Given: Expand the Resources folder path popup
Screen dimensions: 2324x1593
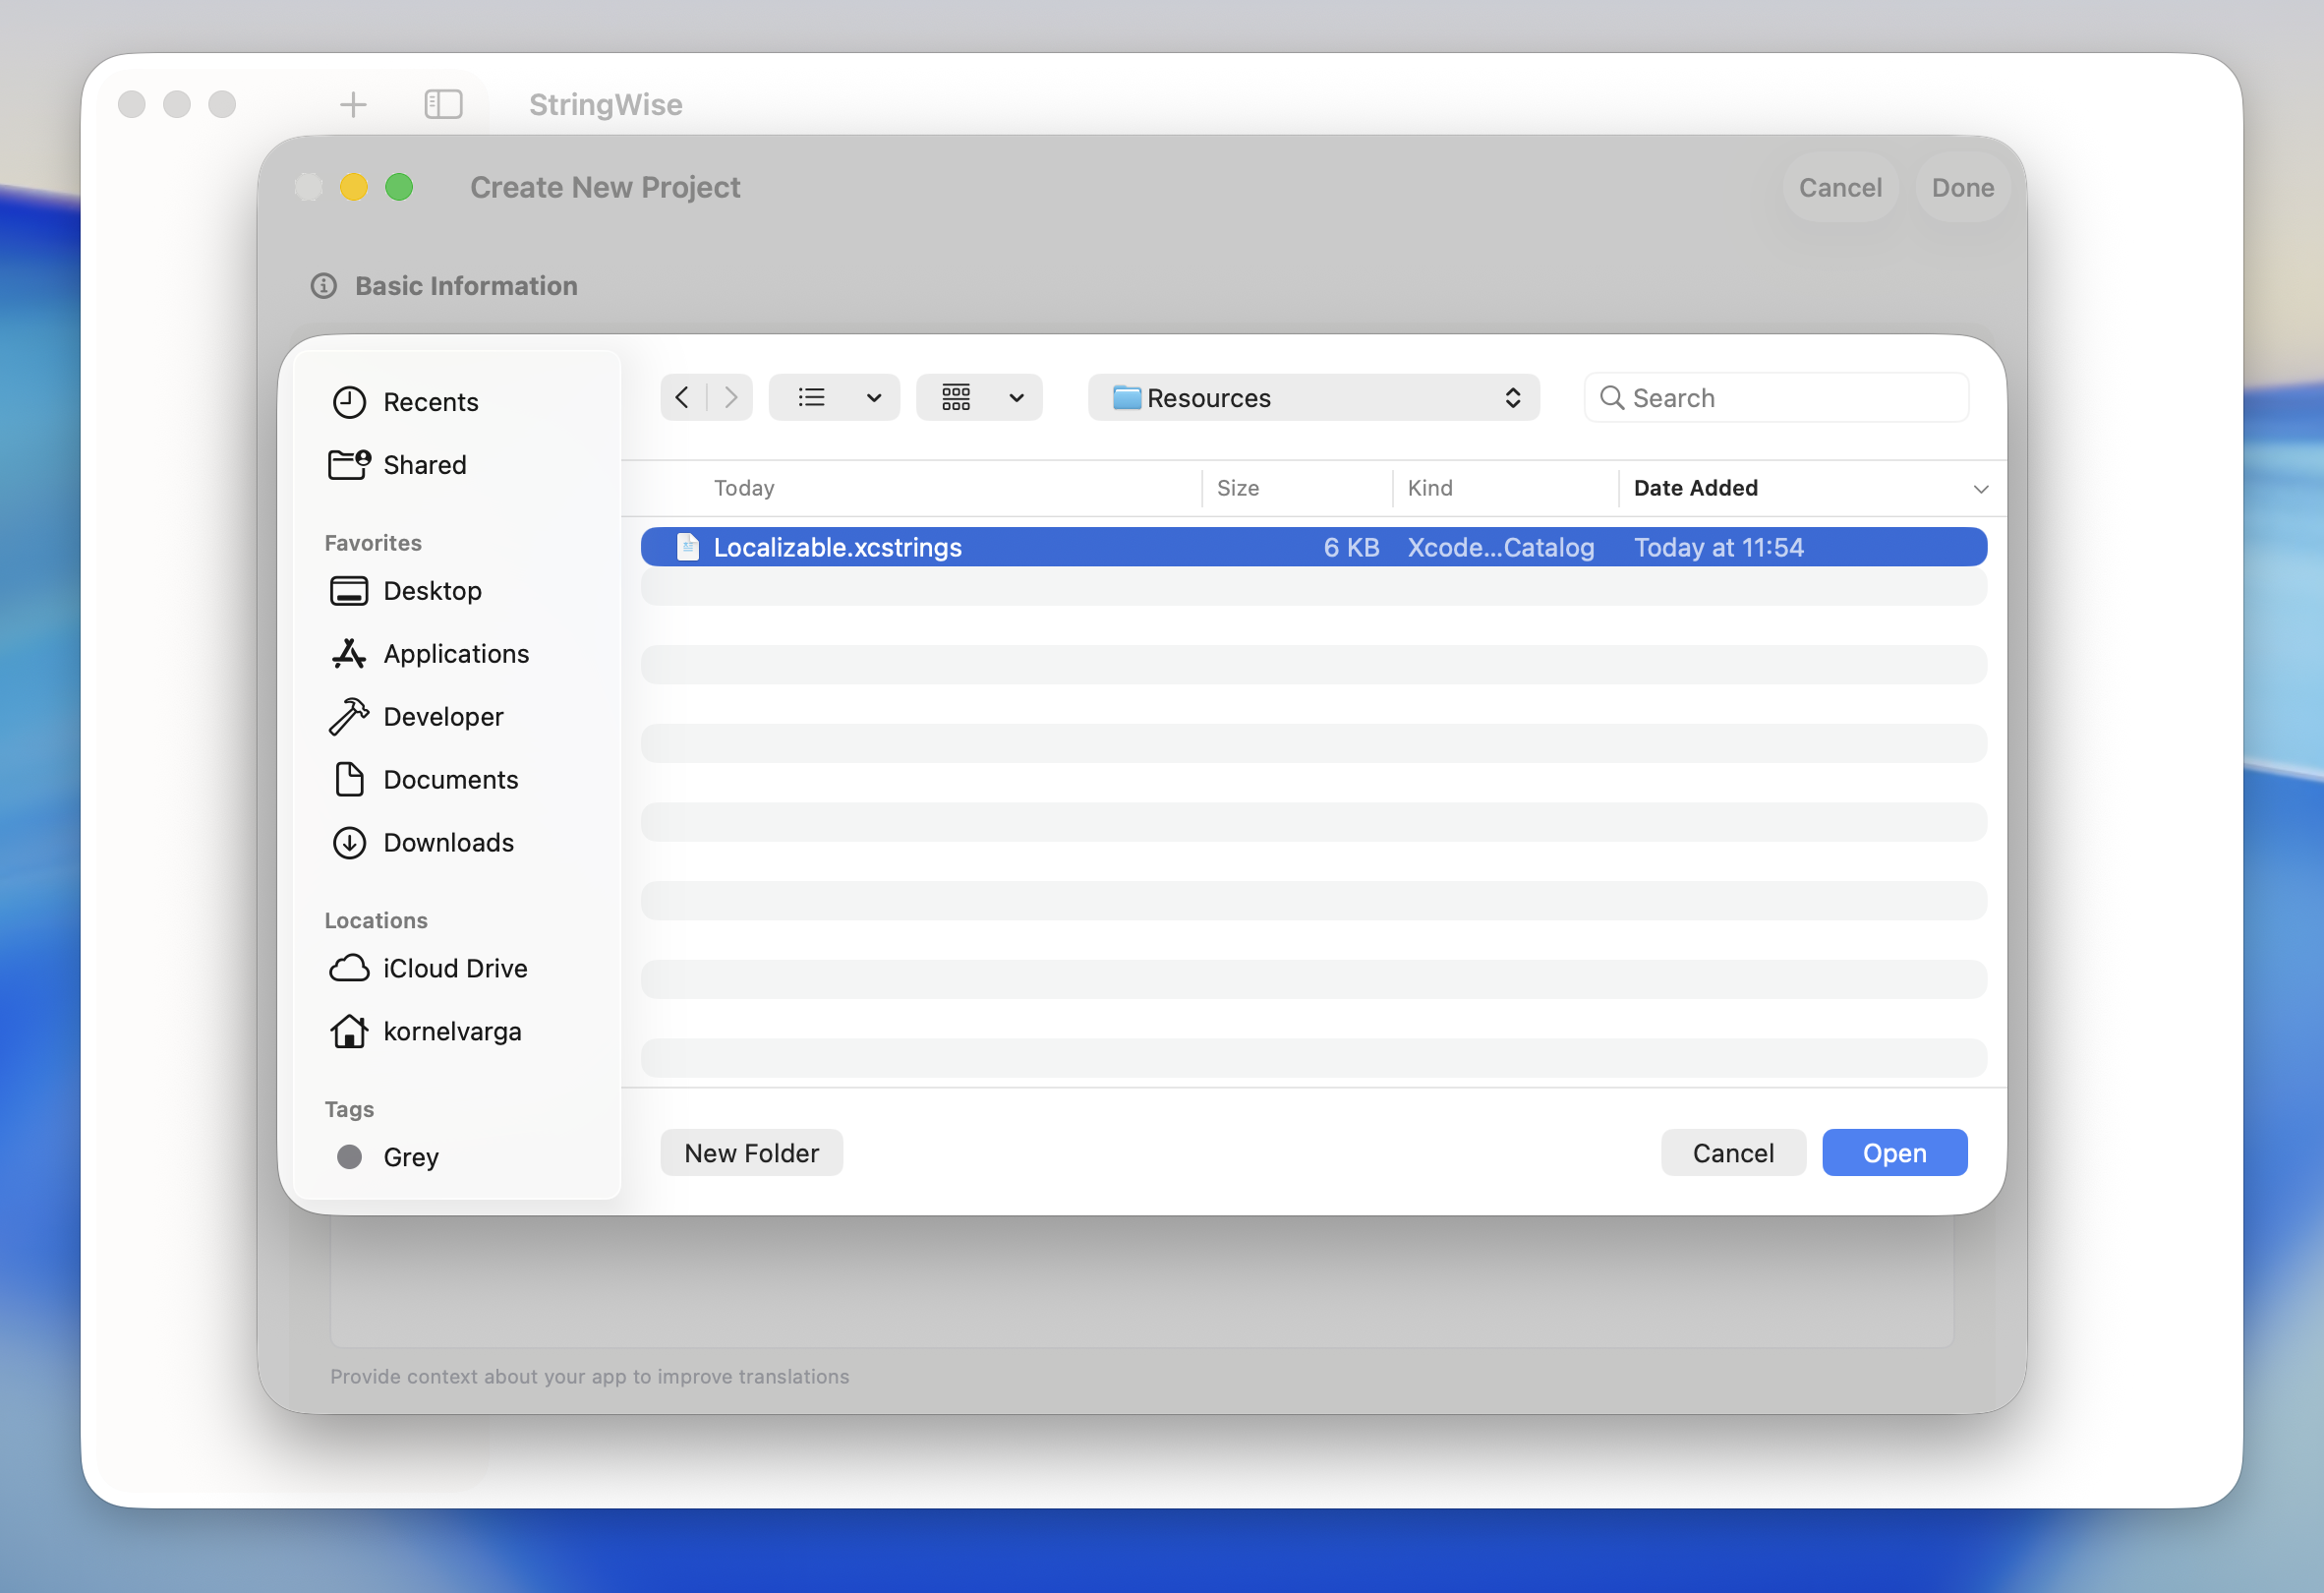Looking at the screenshot, I should click(1313, 398).
